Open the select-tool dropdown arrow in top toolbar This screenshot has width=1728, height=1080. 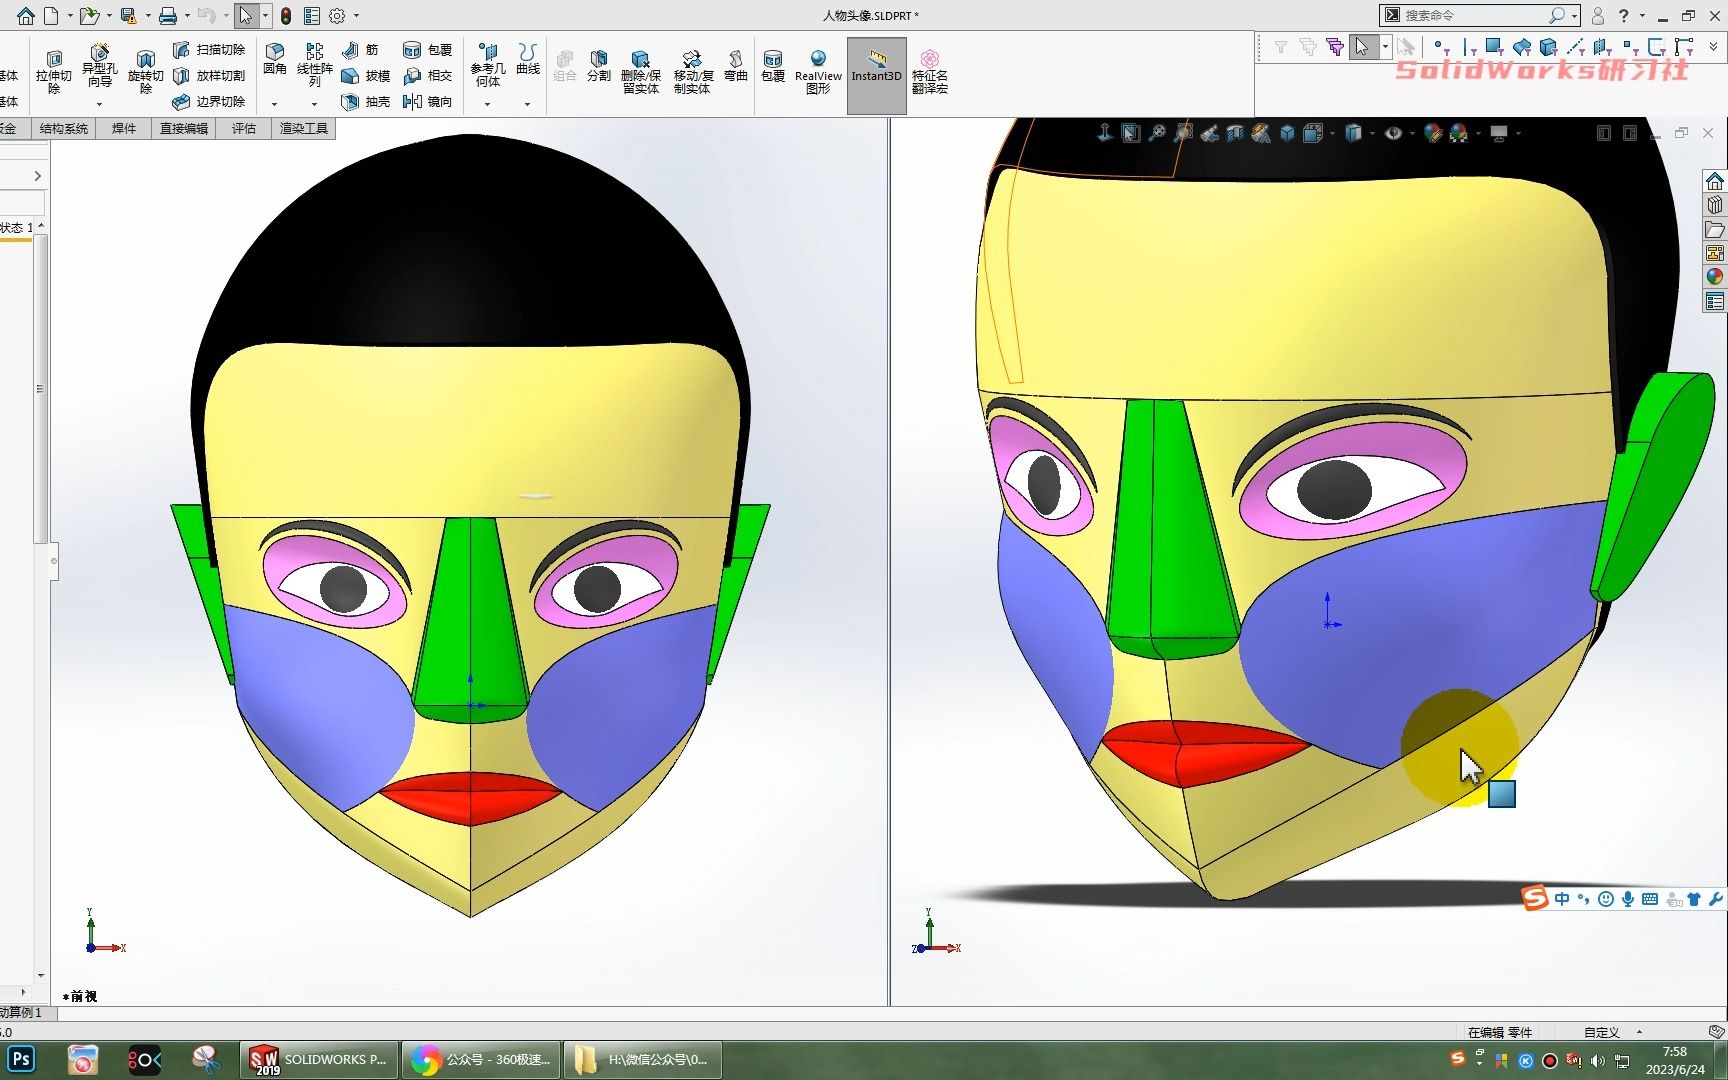[x=265, y=16]
